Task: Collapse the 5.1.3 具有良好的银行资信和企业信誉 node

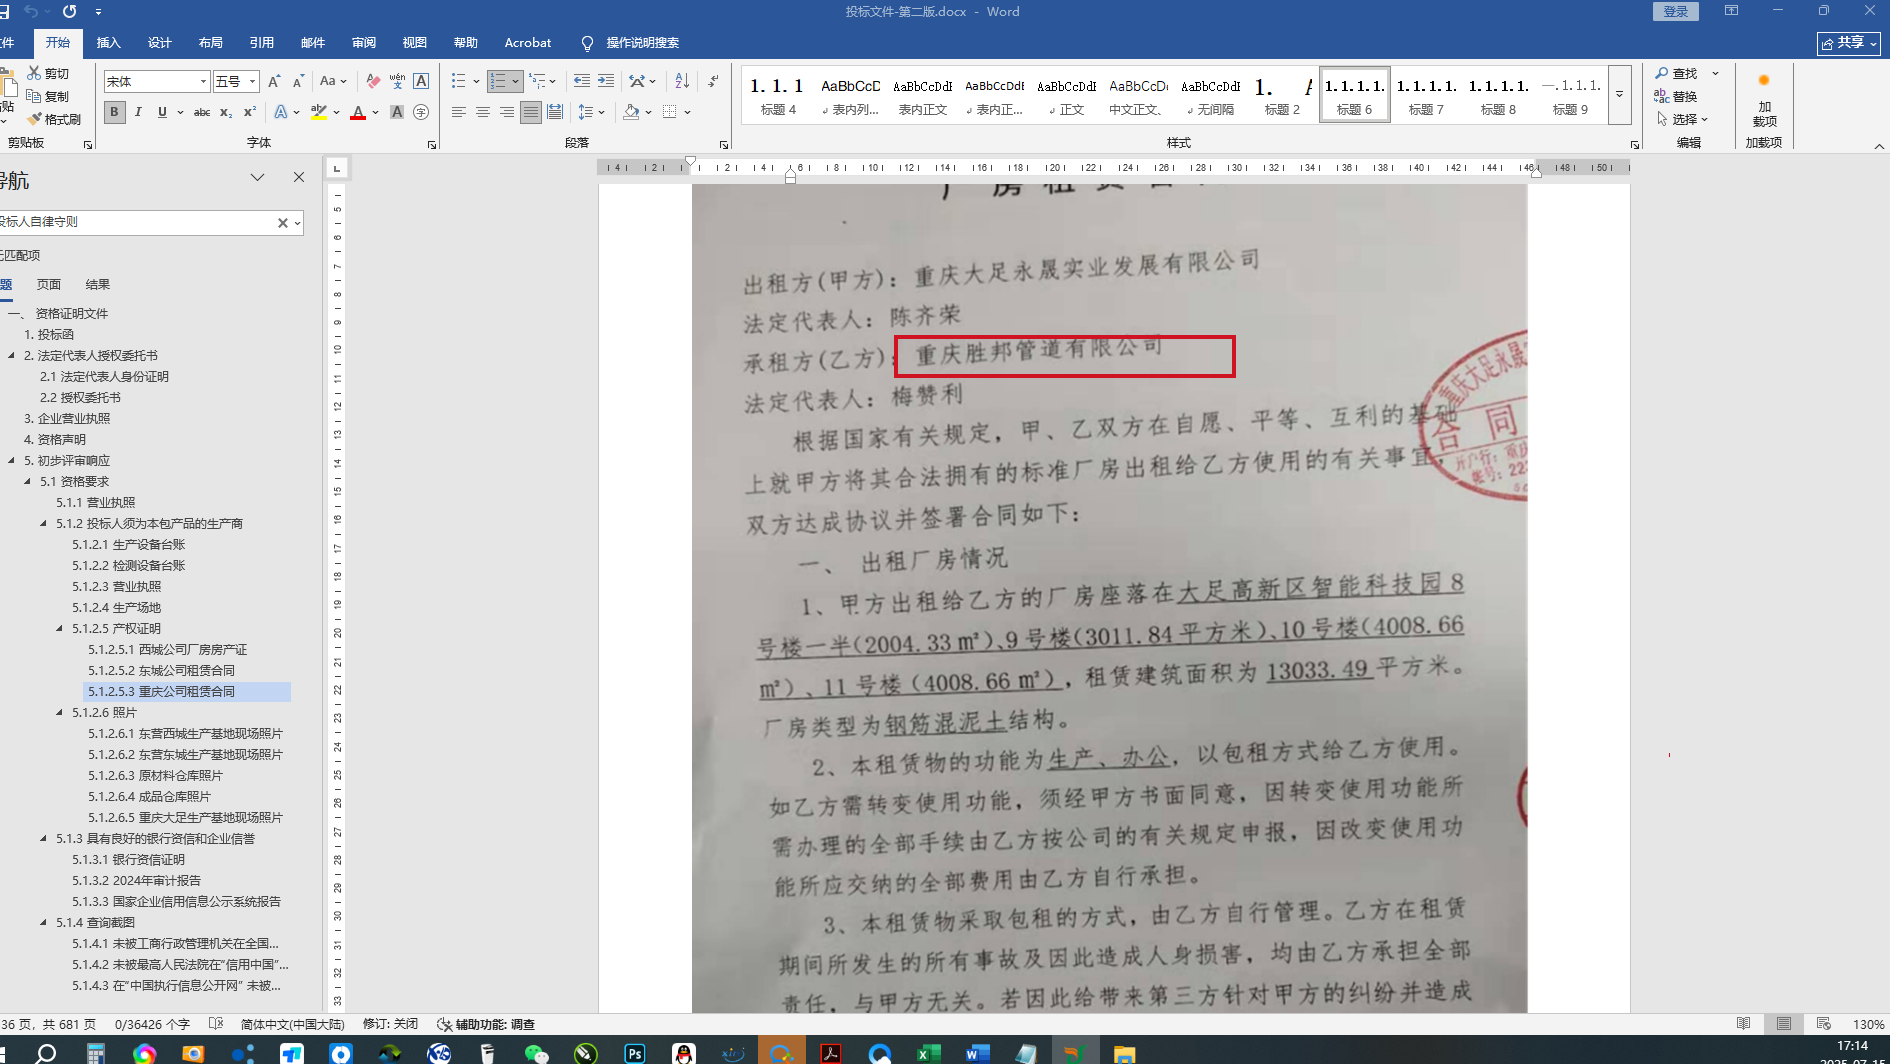Action: 44,838
